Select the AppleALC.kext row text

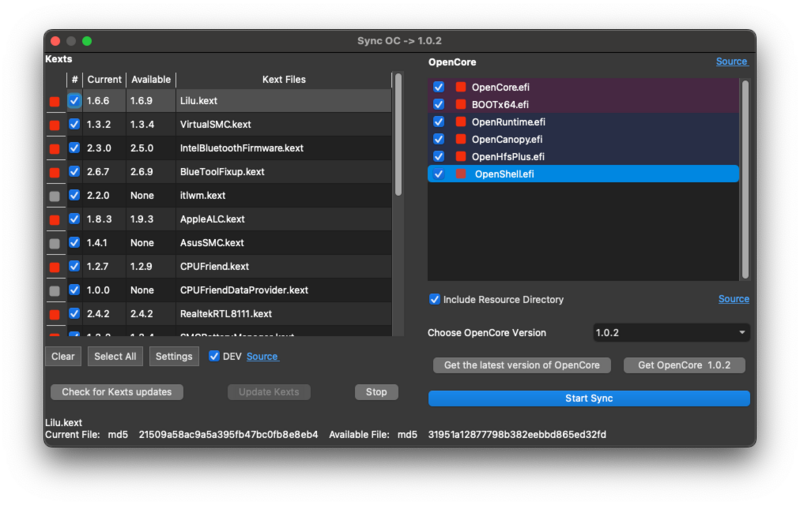point(212,219)
